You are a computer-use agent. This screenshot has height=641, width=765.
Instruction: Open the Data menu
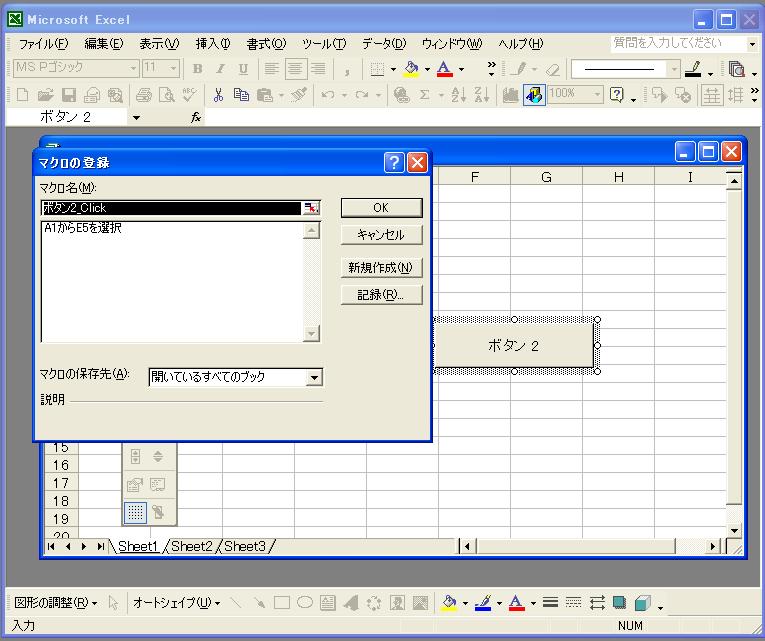384,44
